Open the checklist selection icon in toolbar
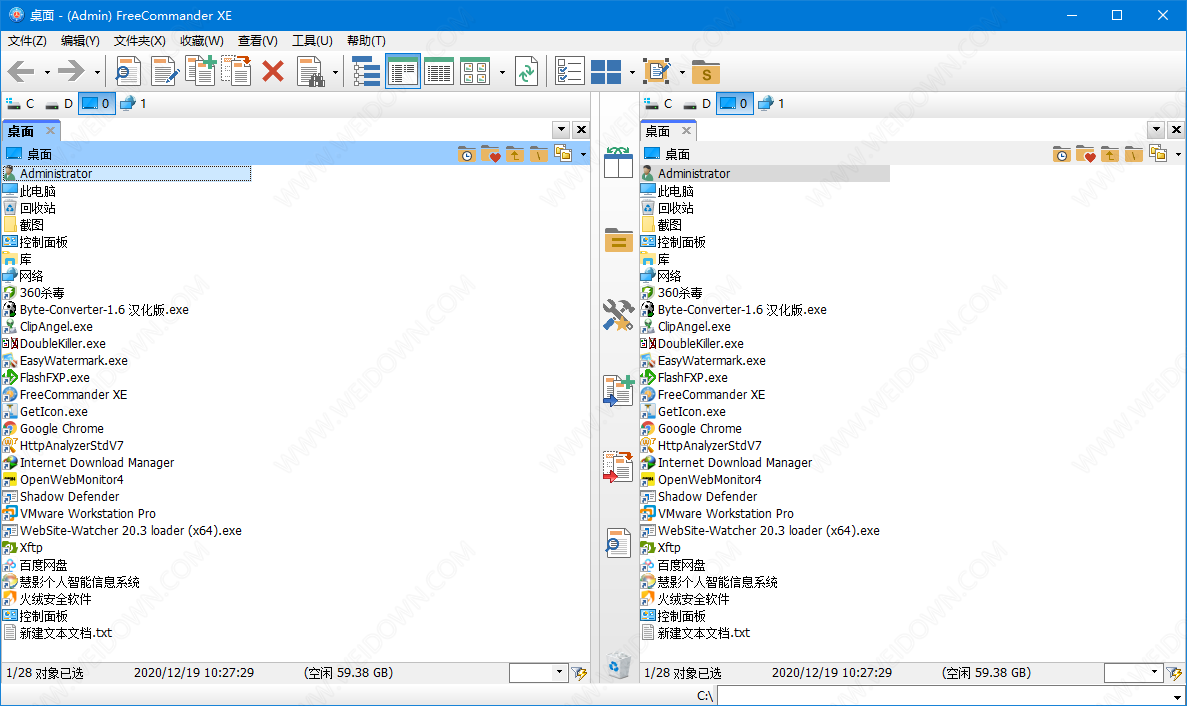This screenshot has height=706, width=1187. [569, 72]
